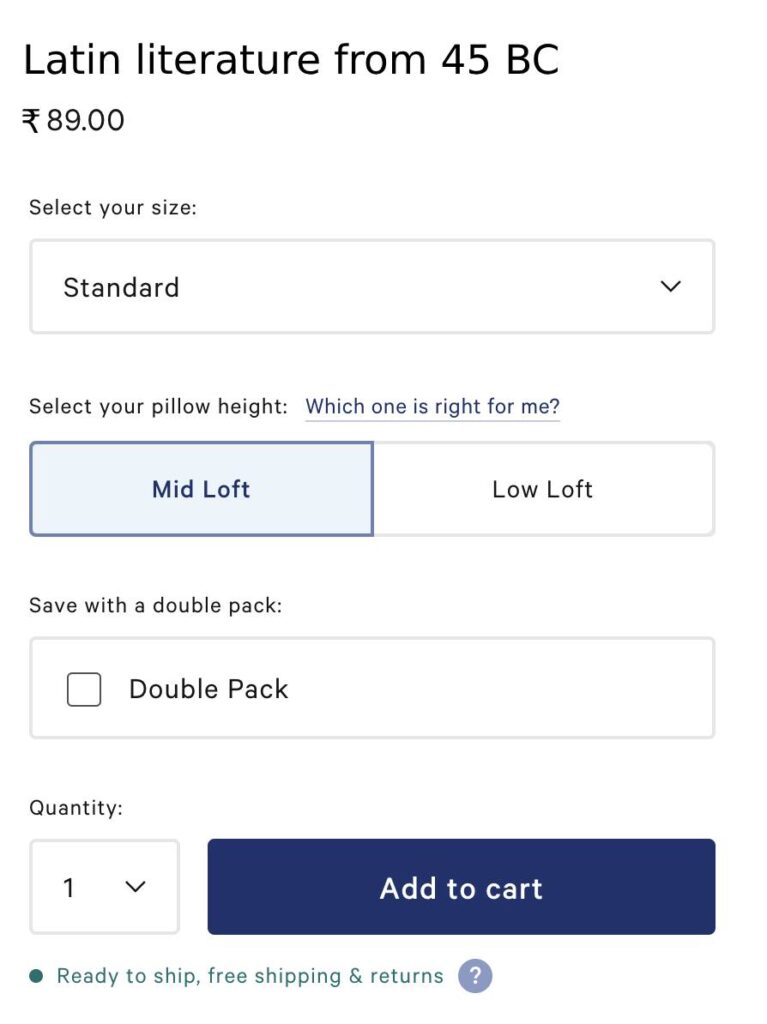
Task: Click the Quantity label text
Action: (76, 808)
